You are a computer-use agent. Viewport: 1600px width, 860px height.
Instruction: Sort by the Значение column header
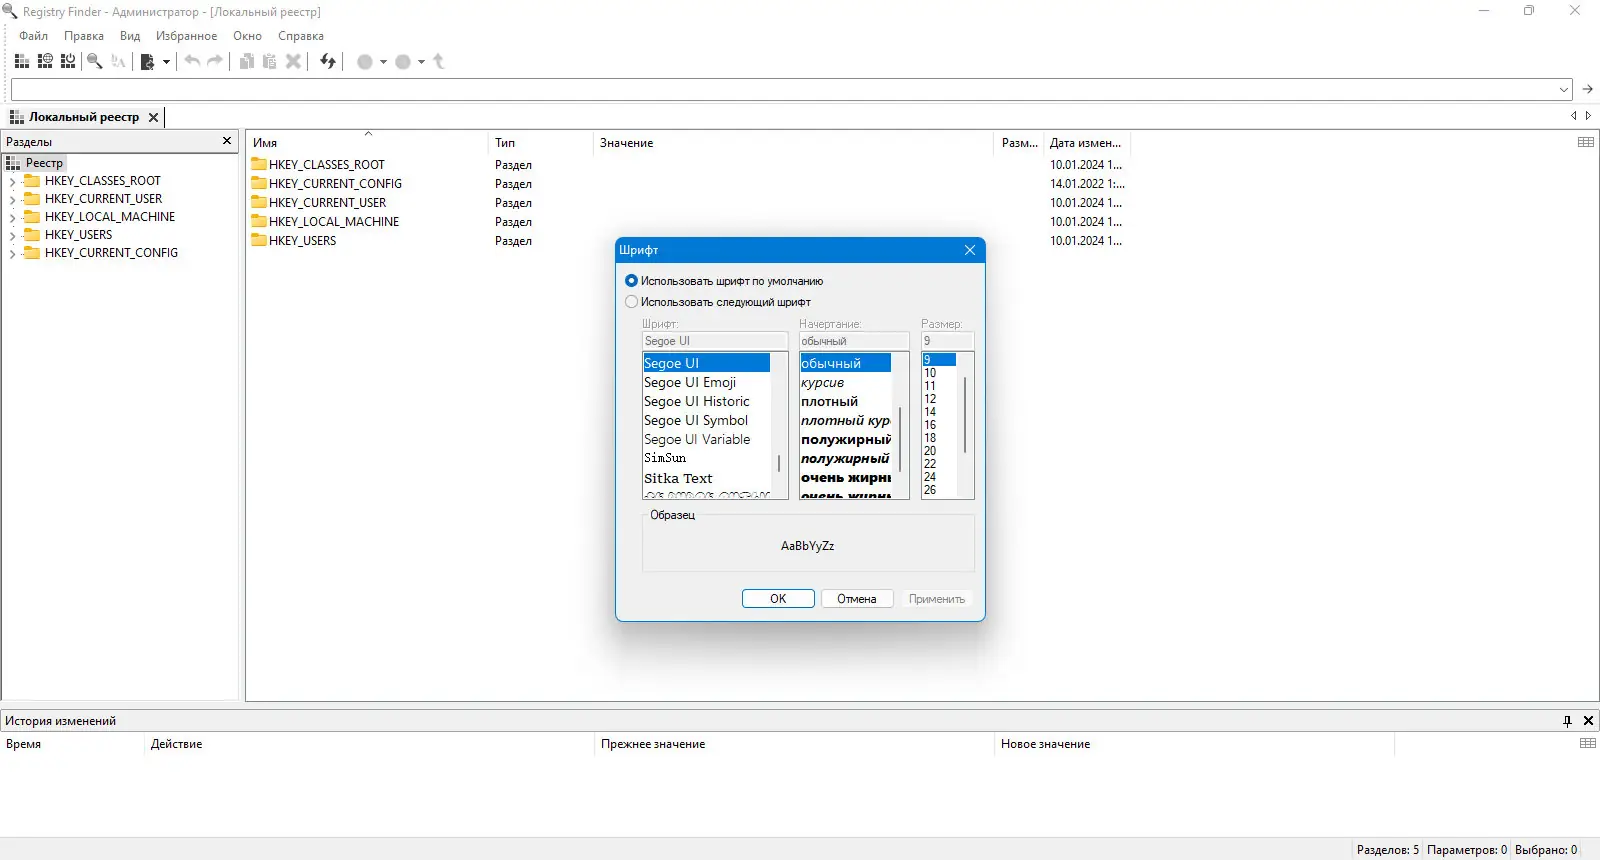coord(794,143)
